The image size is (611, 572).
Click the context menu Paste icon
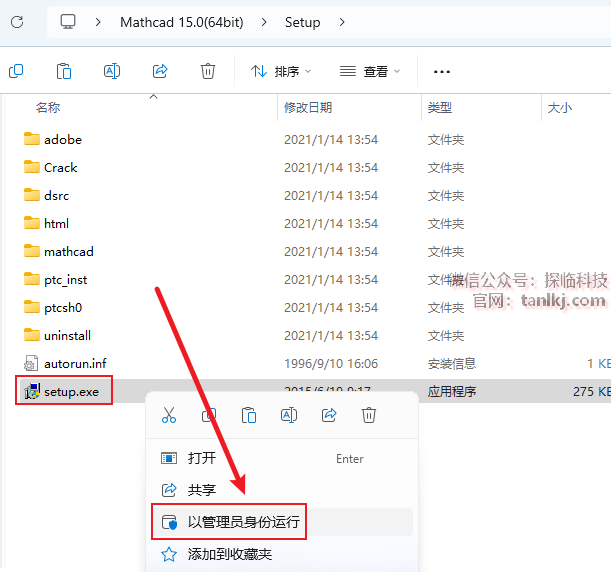(x=249, y=415)
